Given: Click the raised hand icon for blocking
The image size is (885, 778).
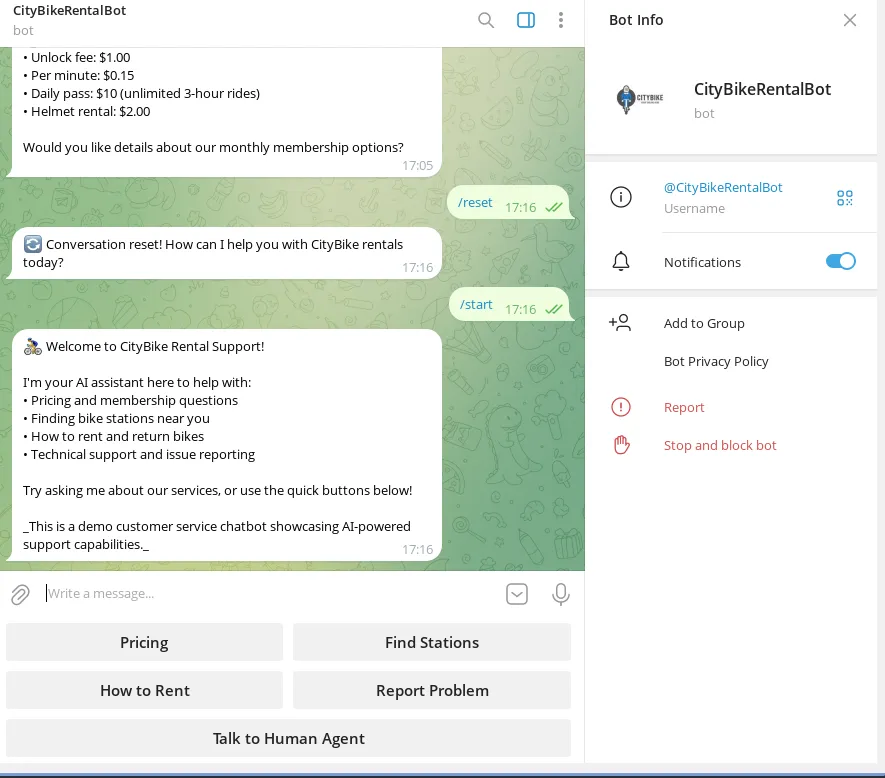Looking at the screenshot, I should [621, 445].
